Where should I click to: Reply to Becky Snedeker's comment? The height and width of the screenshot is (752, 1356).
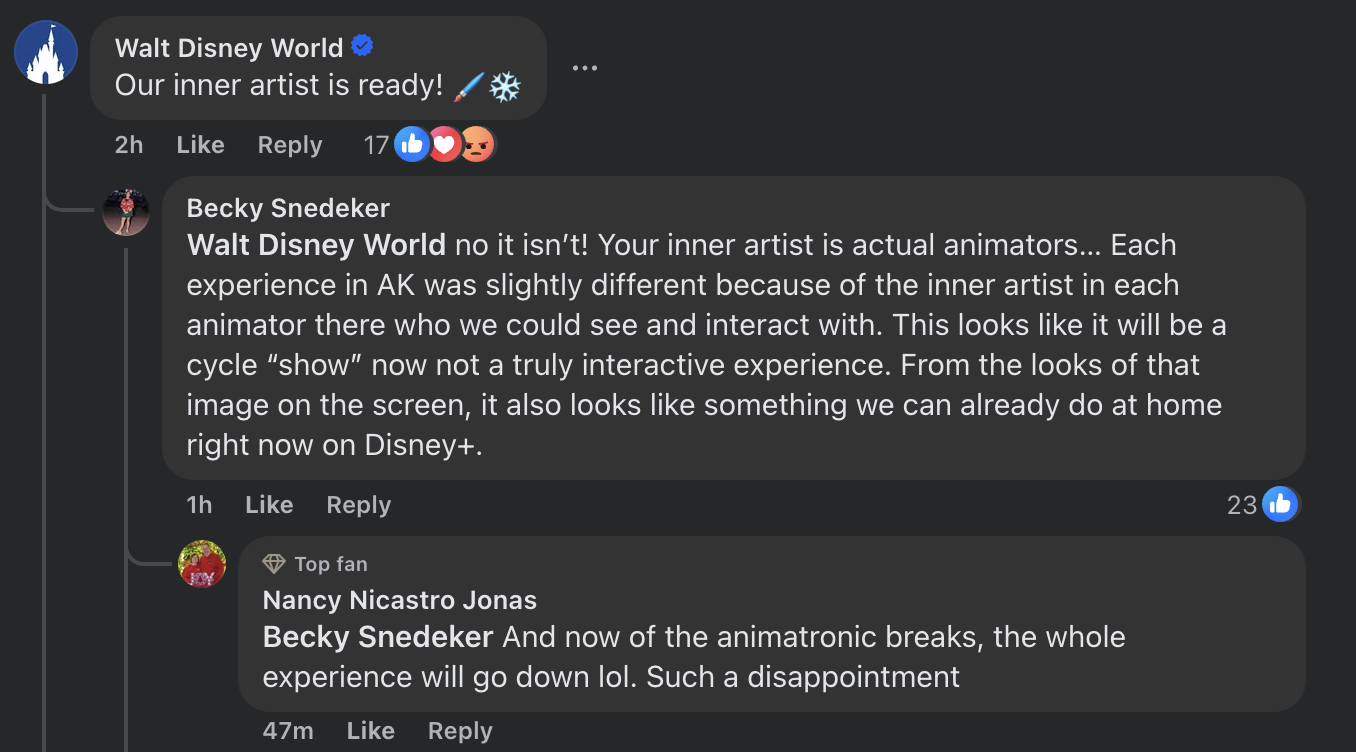[x=358, y=505]
